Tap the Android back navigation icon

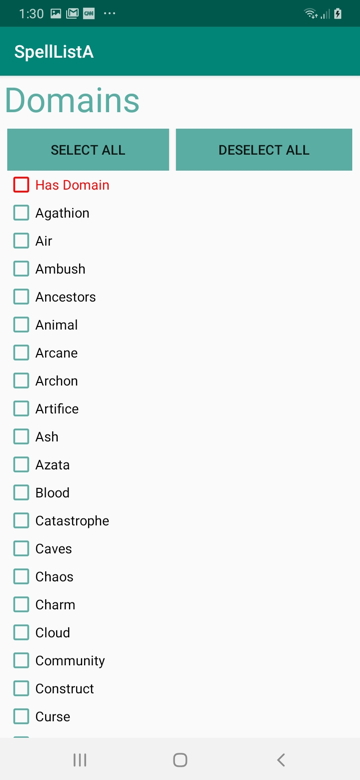[281, 760]
